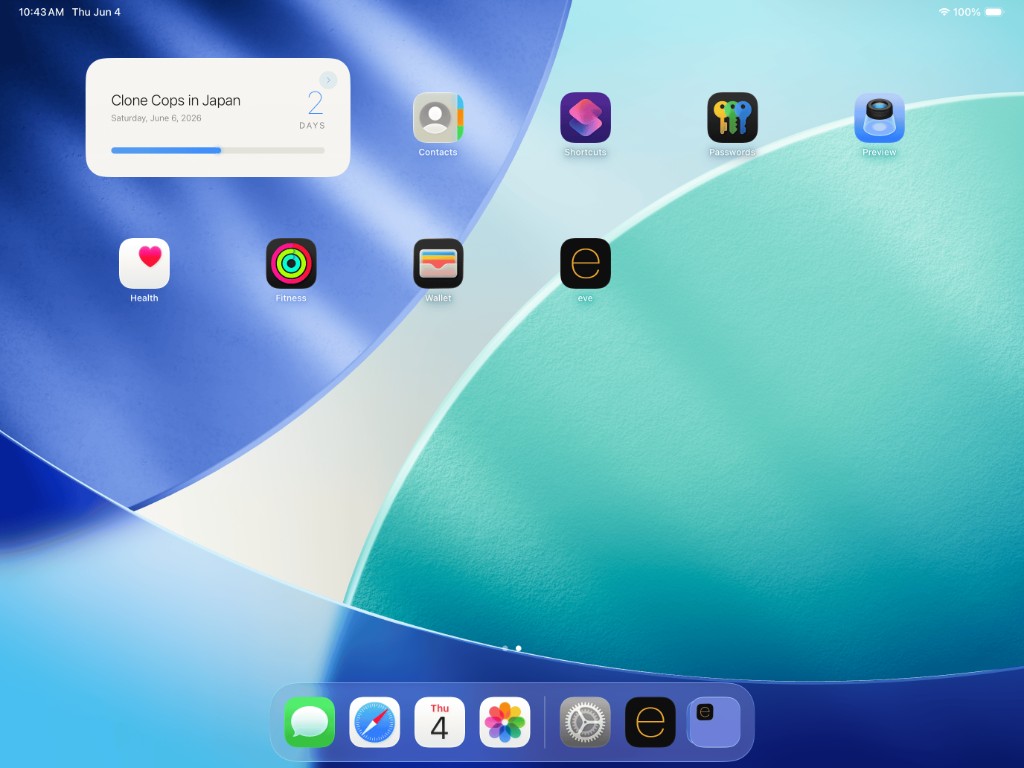Tap the first home screen page dot
The image size is (1024, 768).
point(505,648)
